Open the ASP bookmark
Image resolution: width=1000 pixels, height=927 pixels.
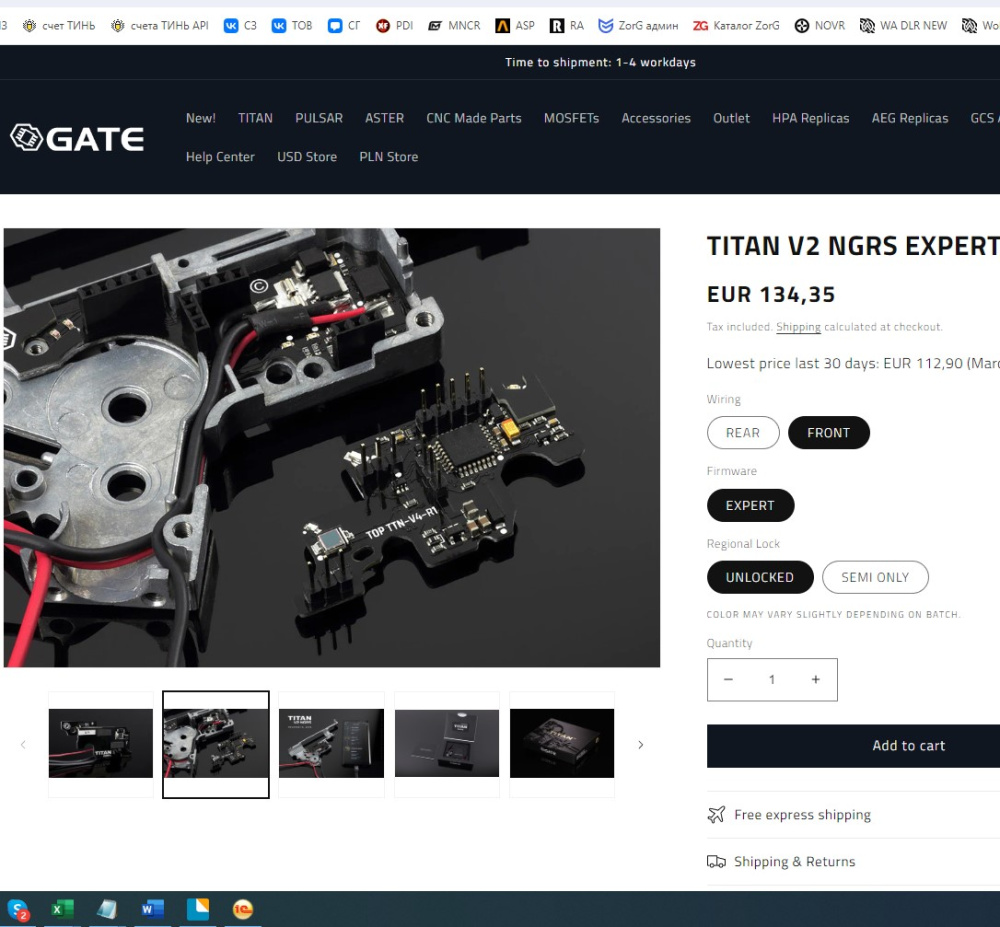[x=515, y=26]
